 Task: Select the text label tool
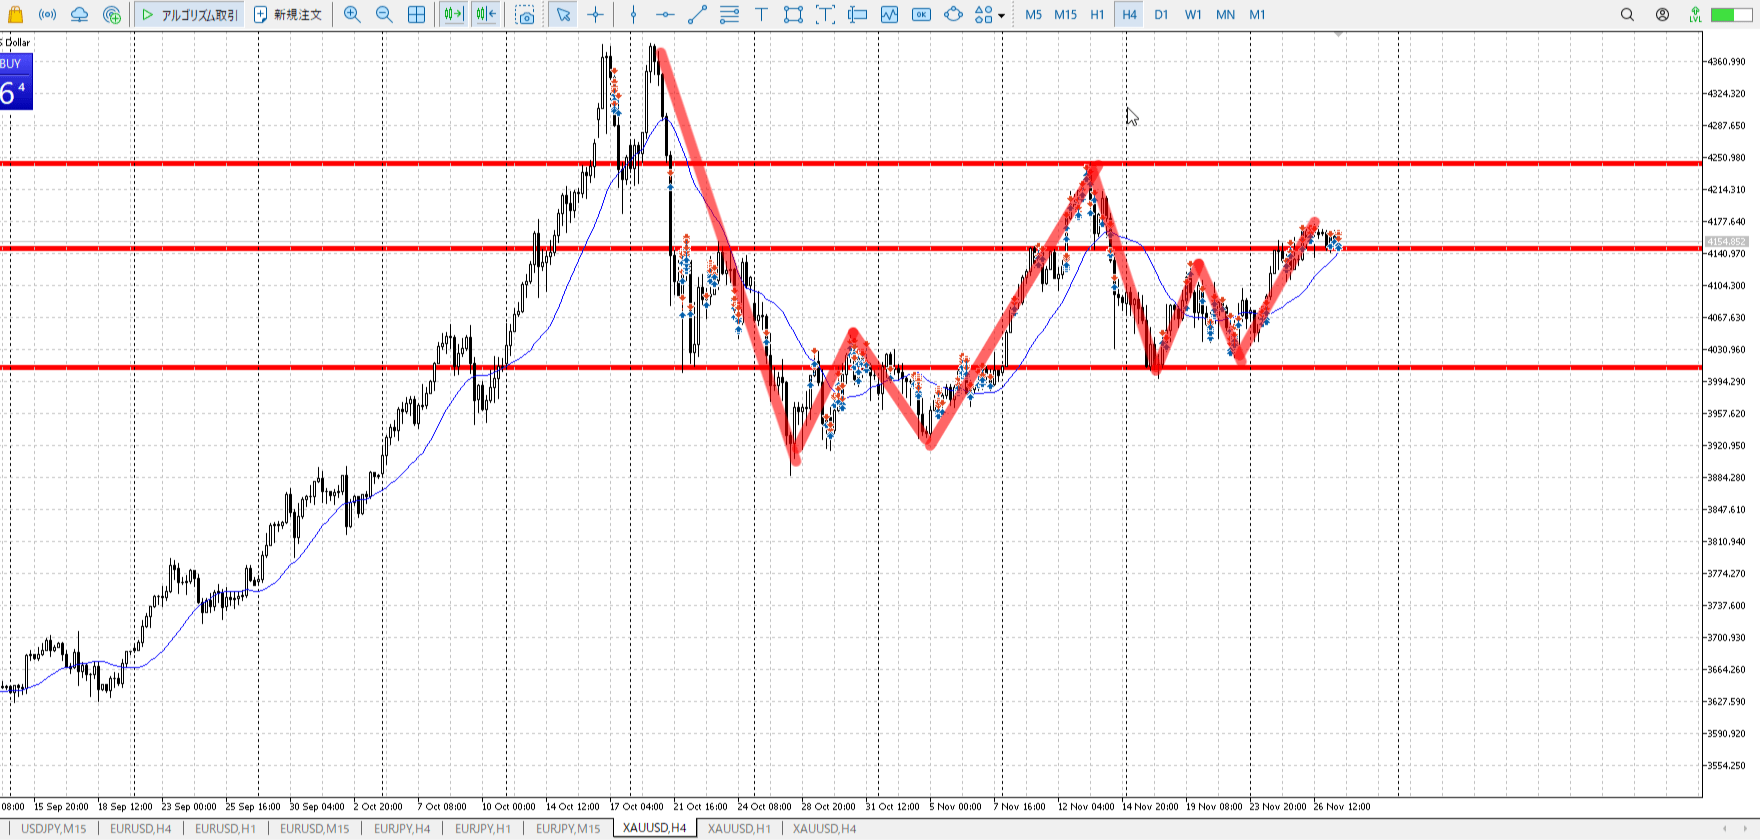(x=761, y=15)
